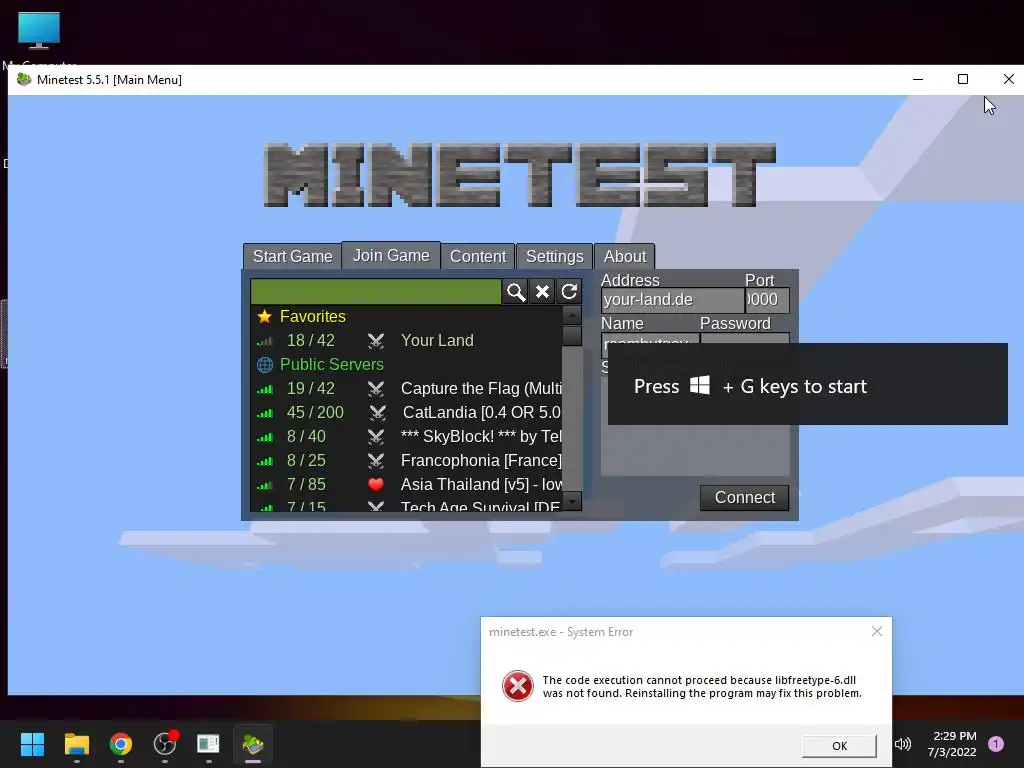Click the Connect button
Screen dimensions: 1024x768
(744, 498)
